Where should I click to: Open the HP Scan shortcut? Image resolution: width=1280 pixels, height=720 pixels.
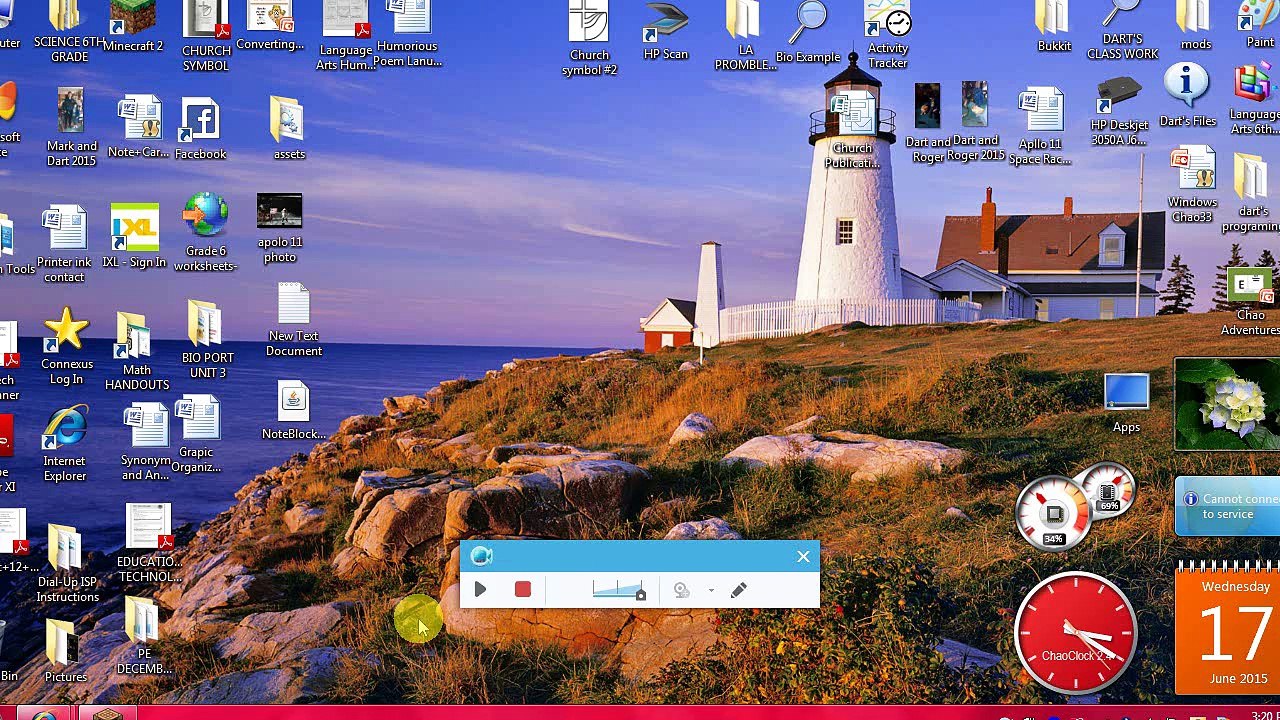pos(666,31)
